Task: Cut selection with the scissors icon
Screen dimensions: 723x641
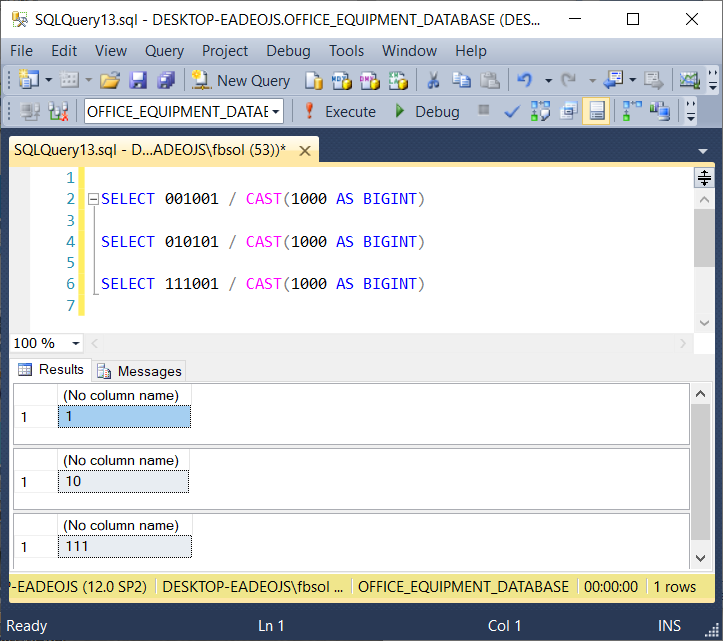Action: pos(434,80)
